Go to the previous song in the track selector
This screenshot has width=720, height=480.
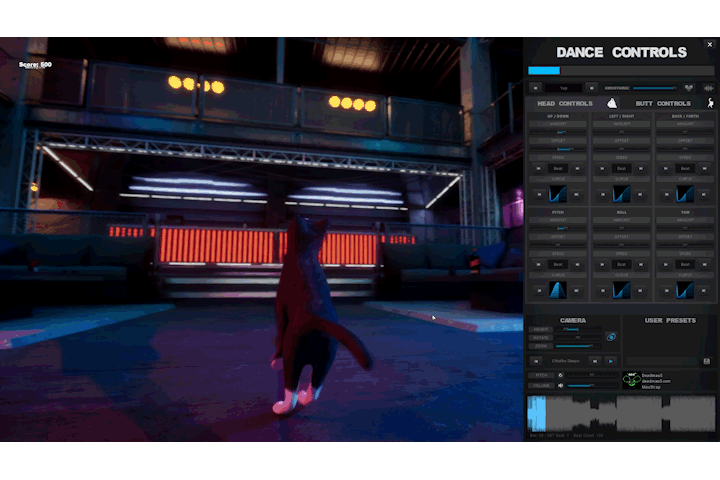pyautogui.click(x=535, y=361)
